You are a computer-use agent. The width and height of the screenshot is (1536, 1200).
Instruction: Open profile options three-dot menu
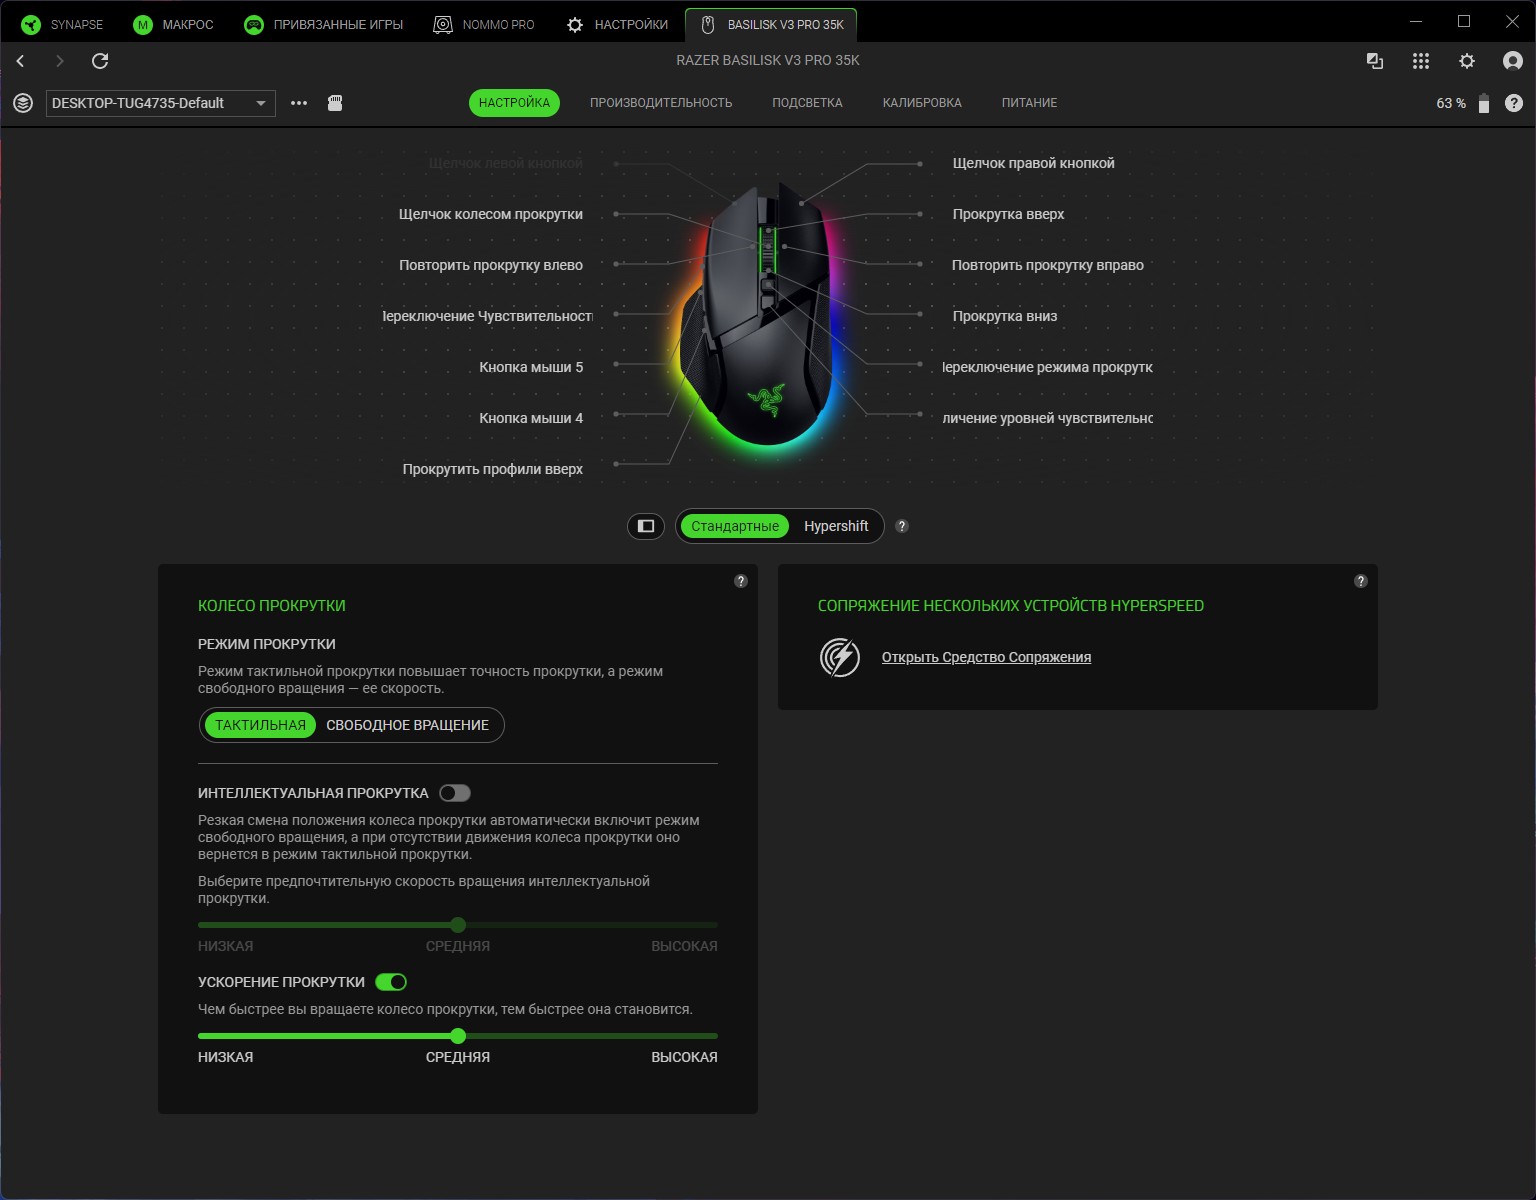pos(299,103)
